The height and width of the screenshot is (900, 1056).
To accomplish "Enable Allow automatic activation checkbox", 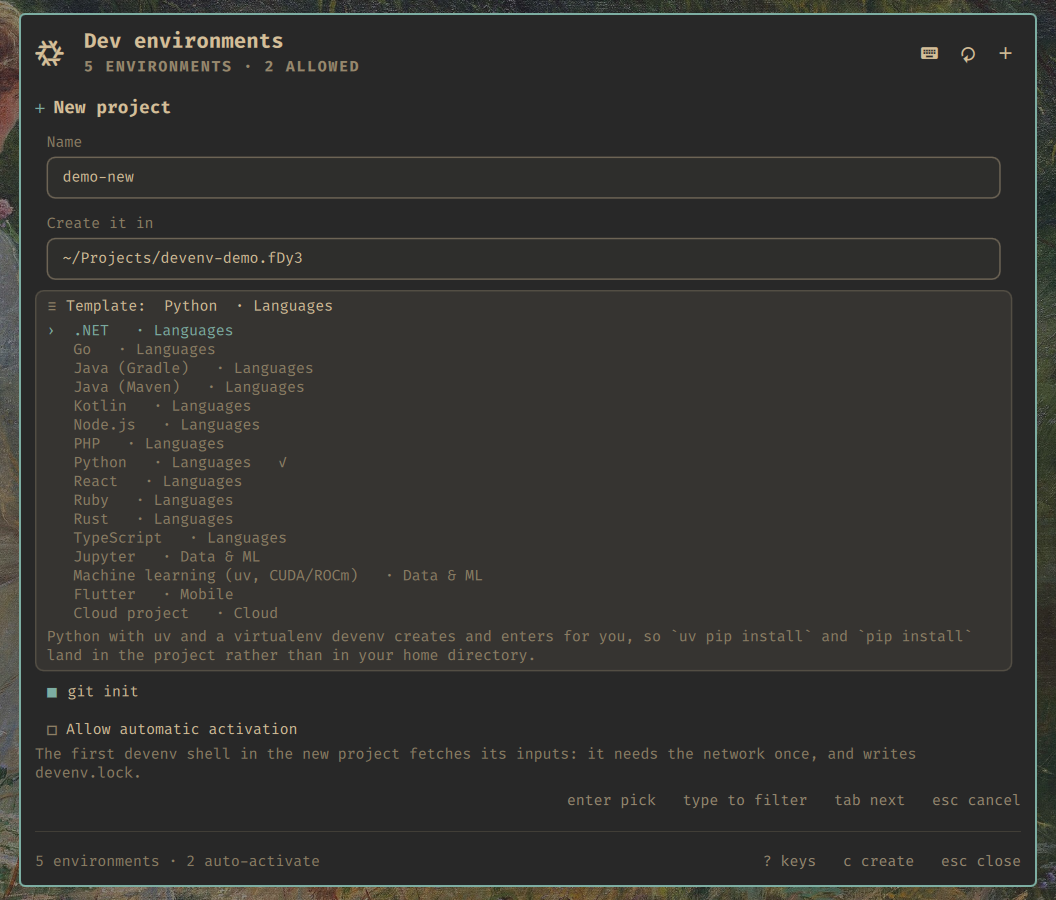I will click(x=52, y=730).
